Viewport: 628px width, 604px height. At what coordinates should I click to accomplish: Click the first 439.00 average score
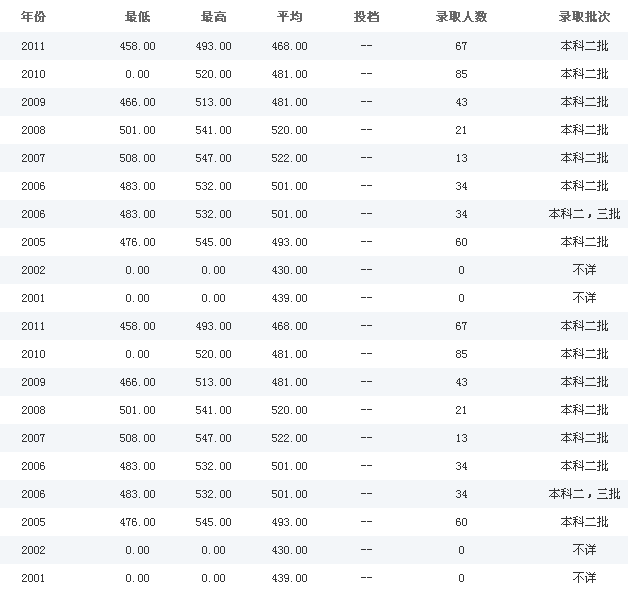tap(289, 298)
